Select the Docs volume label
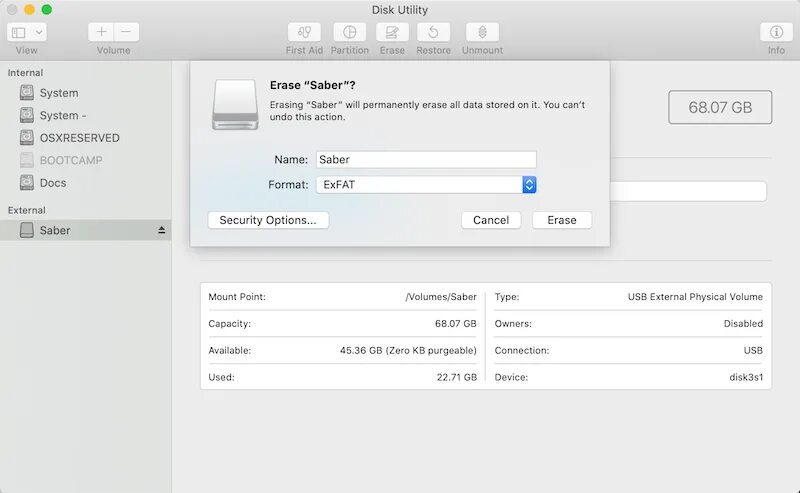Image resolution: width=800 pixels, height=493 pixels. click(53, 183)
